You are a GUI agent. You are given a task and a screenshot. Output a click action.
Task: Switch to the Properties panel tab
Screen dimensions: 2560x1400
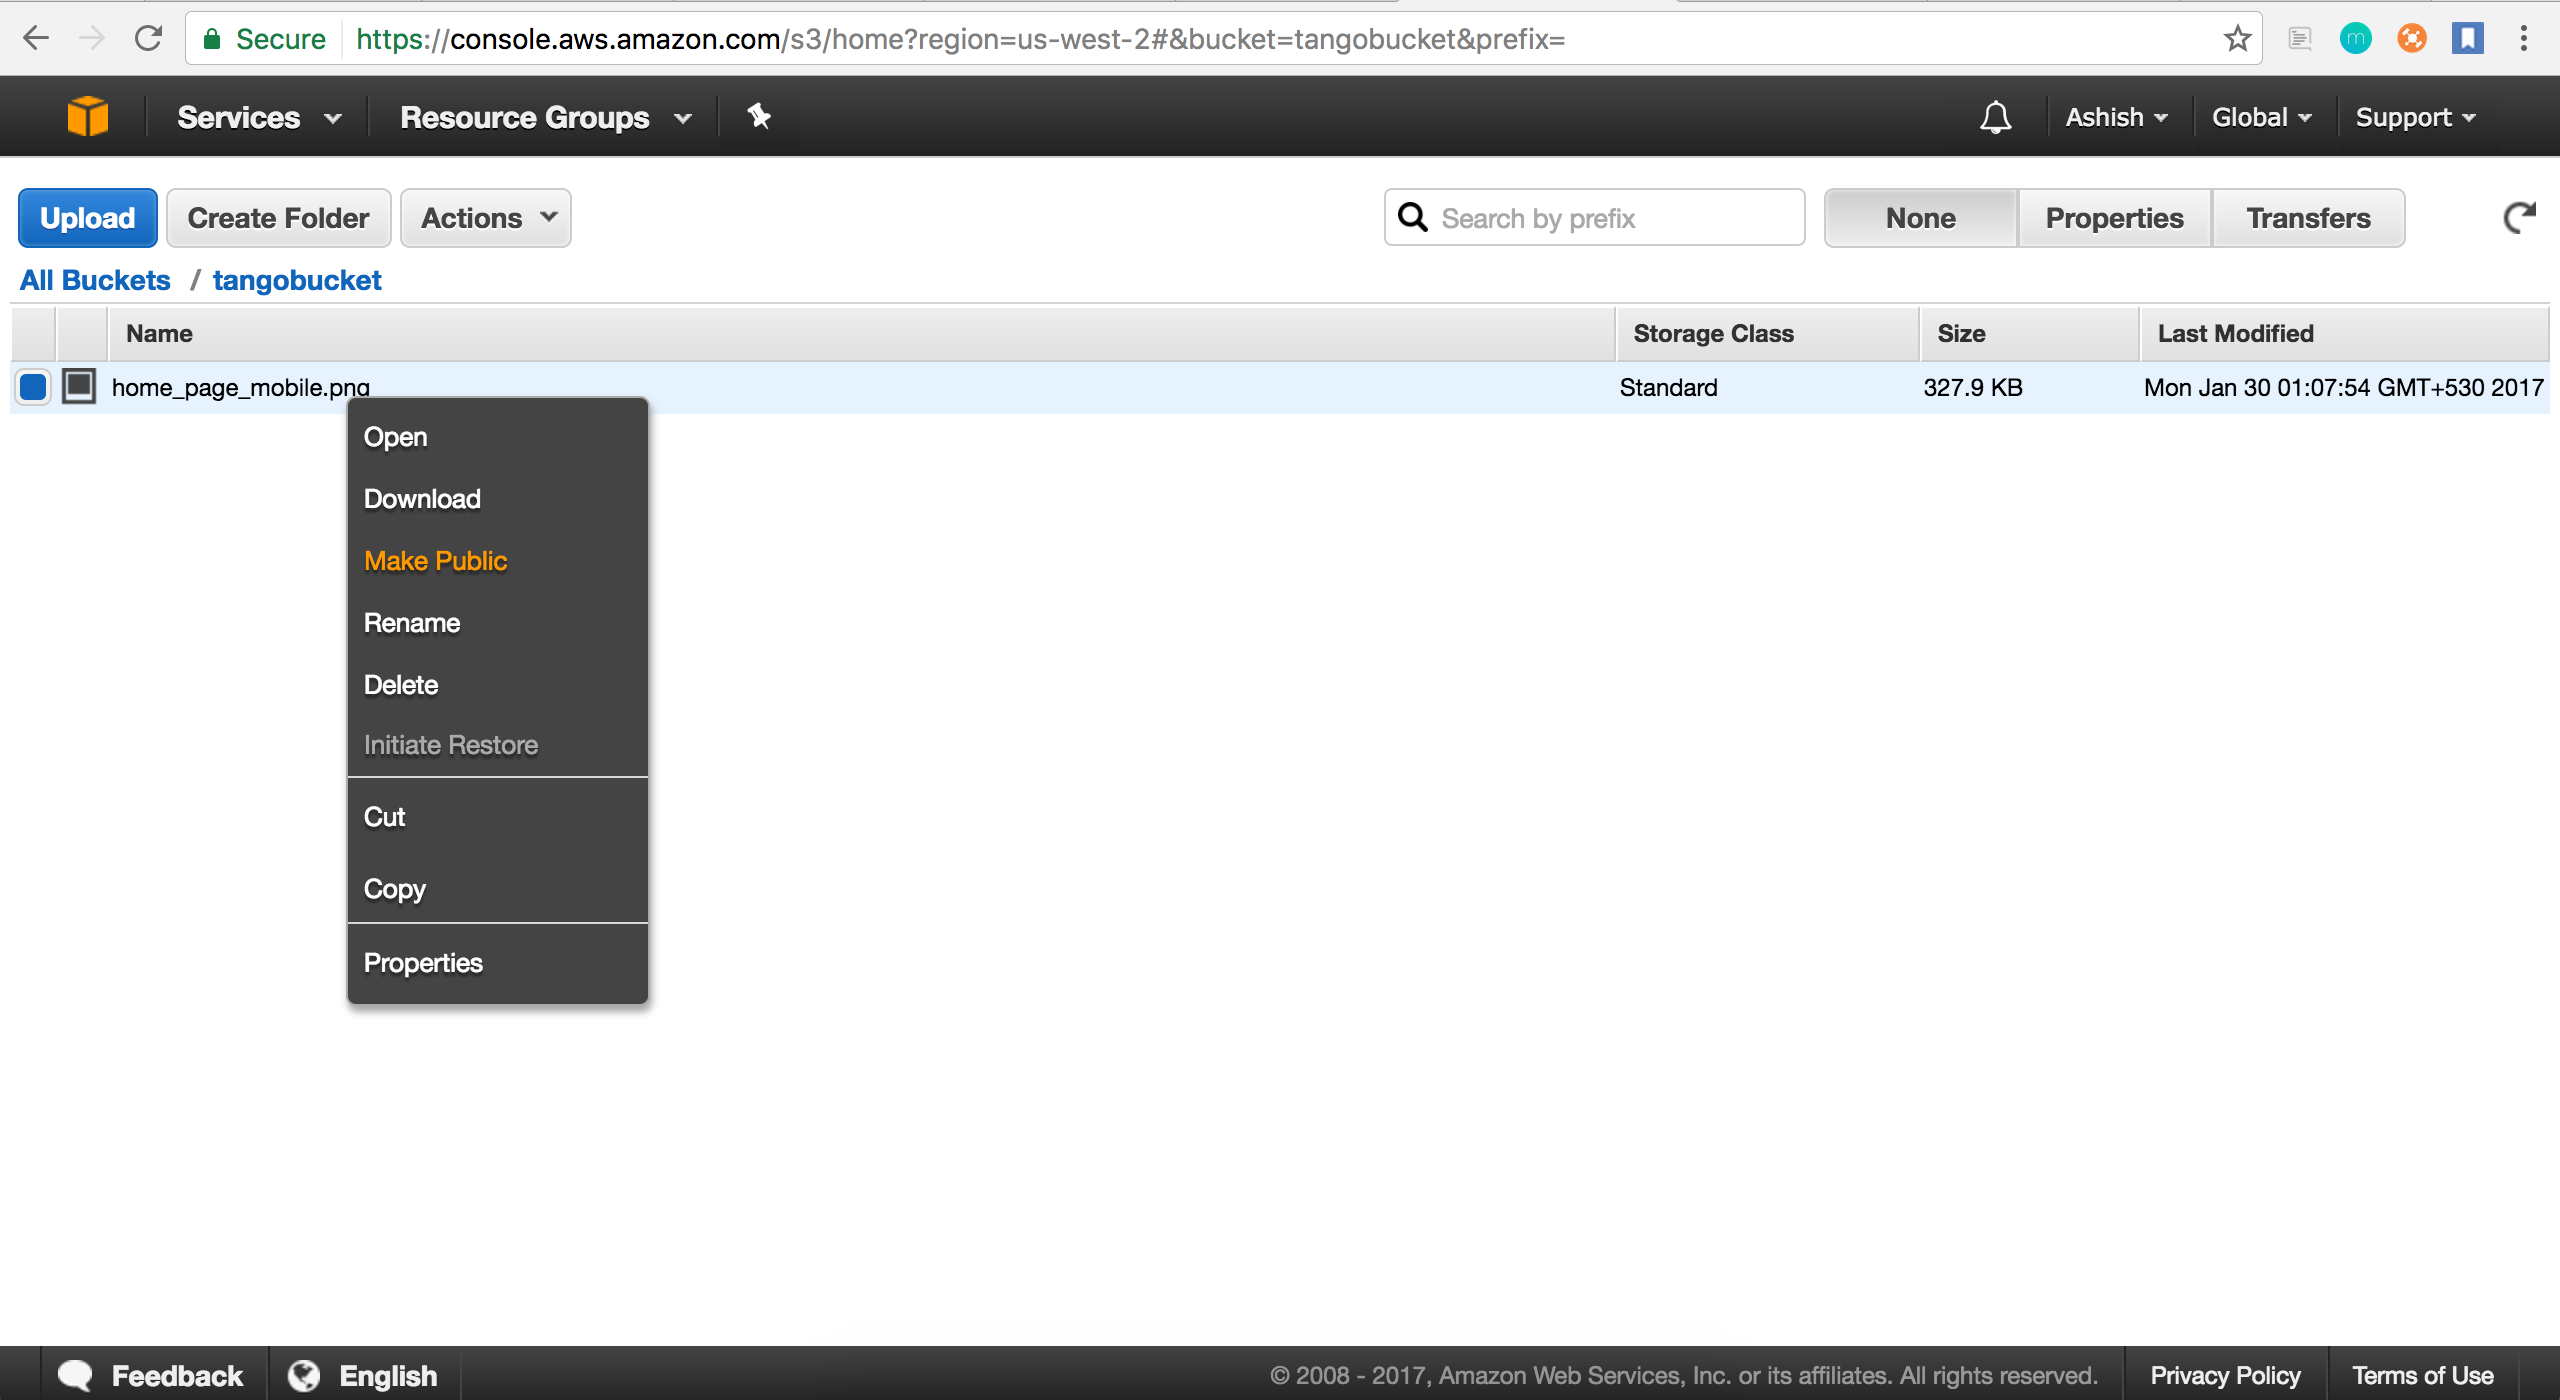click(x=2115, y=218)
